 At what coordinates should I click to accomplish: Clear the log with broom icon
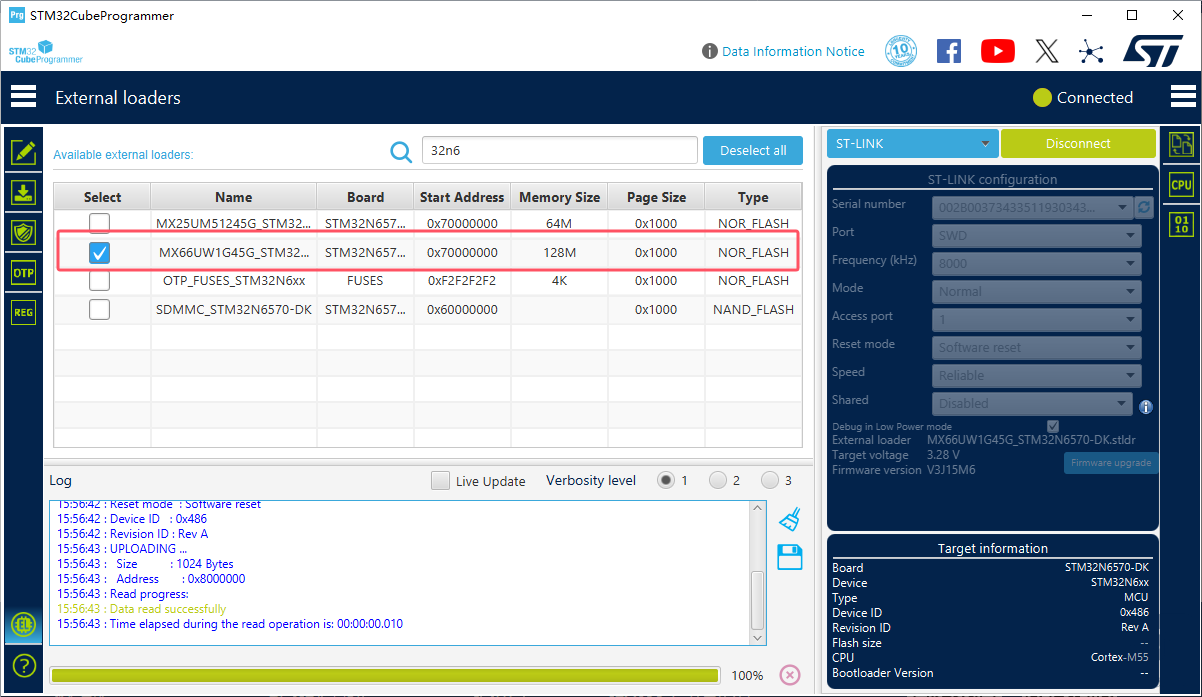coord(790,519)
